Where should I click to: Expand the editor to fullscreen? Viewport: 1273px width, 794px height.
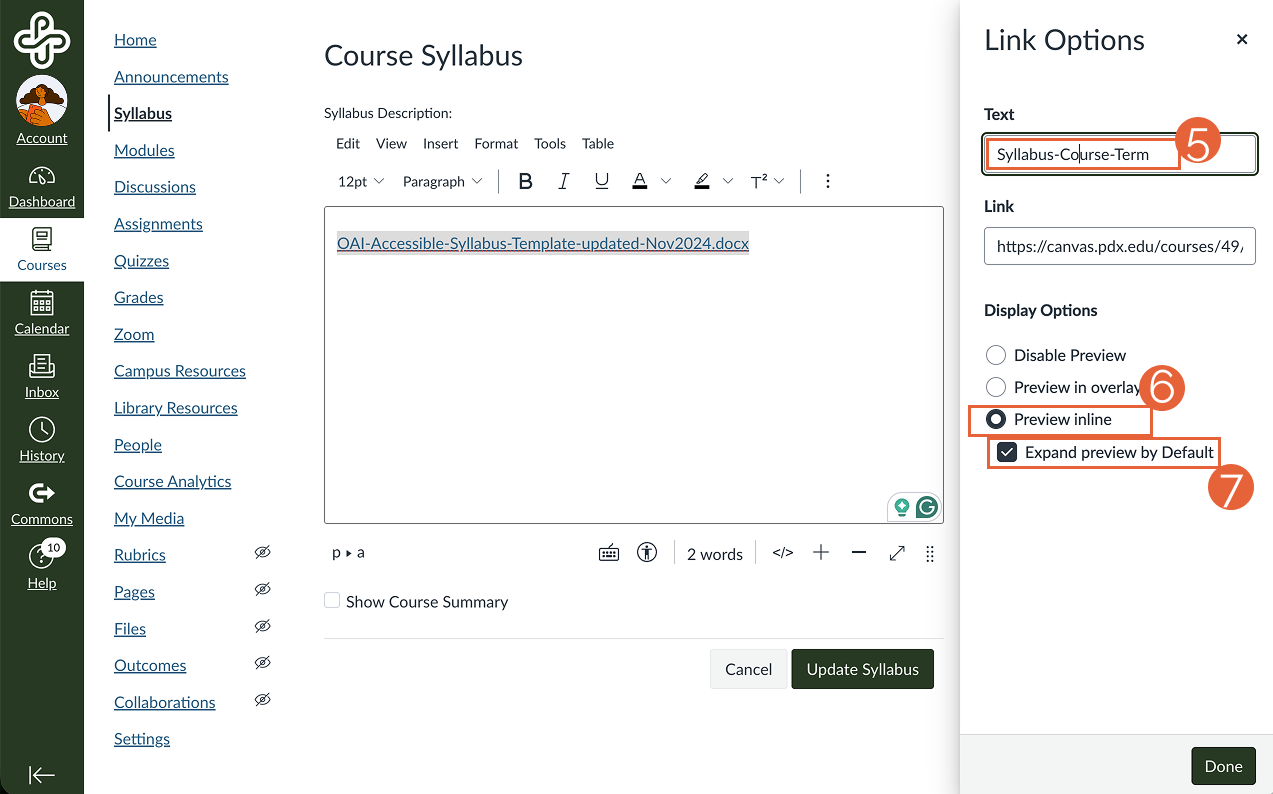pyautogui.click(x=896, y=552)
